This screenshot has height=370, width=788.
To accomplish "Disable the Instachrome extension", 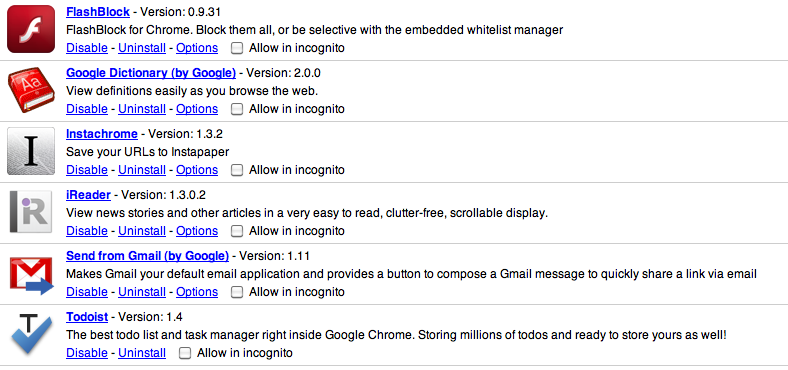I will [87, 170].
